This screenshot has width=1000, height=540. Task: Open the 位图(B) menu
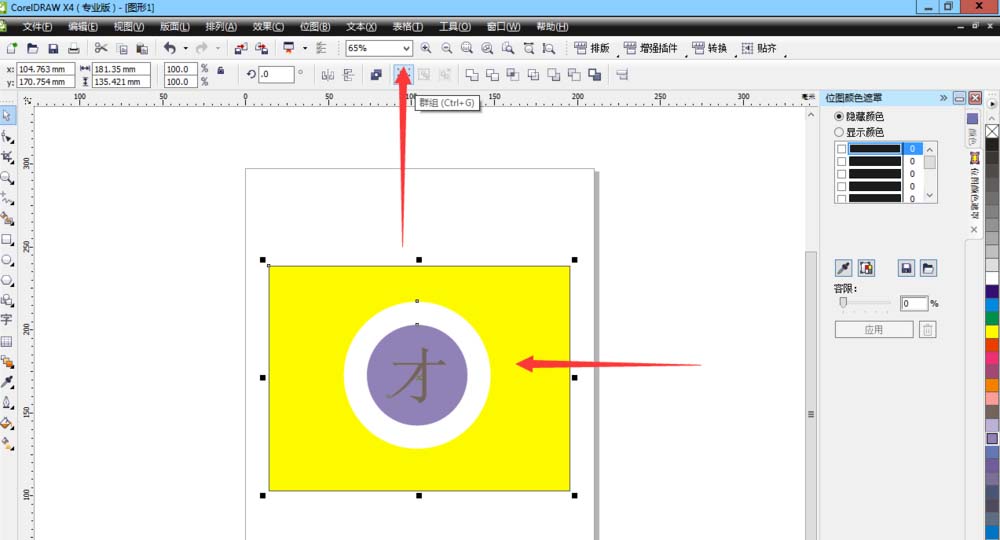pos(315,27)
